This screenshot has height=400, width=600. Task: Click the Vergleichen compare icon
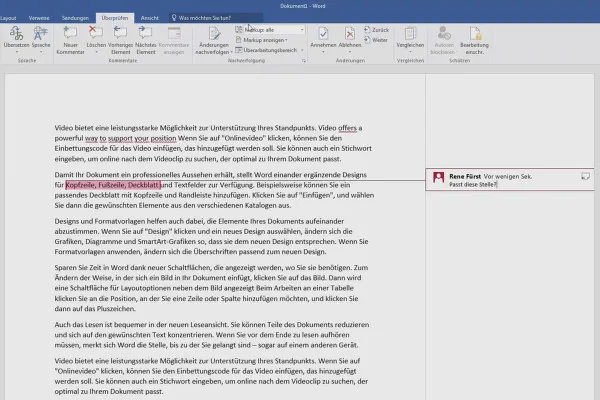pyautogui.click(x=410, y=33)
